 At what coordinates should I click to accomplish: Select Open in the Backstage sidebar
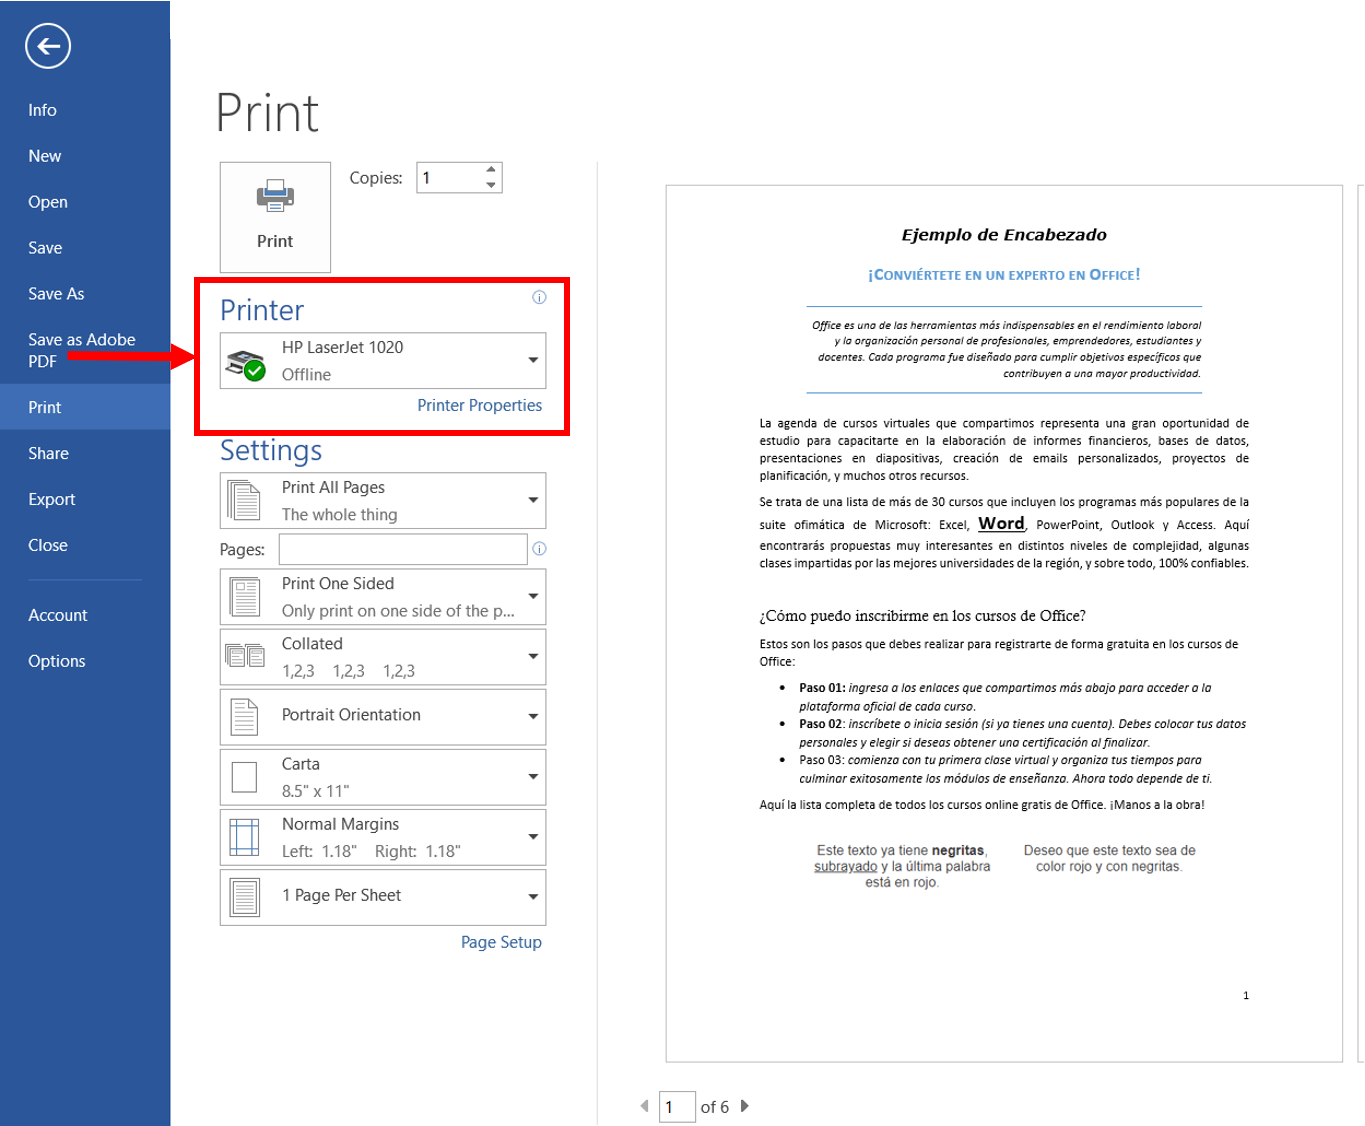click(x=85, y=202)
